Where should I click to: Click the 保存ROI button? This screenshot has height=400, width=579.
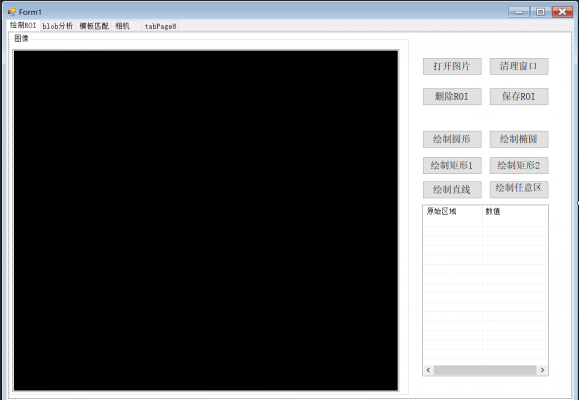pyautogui.click(x=519, y=96)
